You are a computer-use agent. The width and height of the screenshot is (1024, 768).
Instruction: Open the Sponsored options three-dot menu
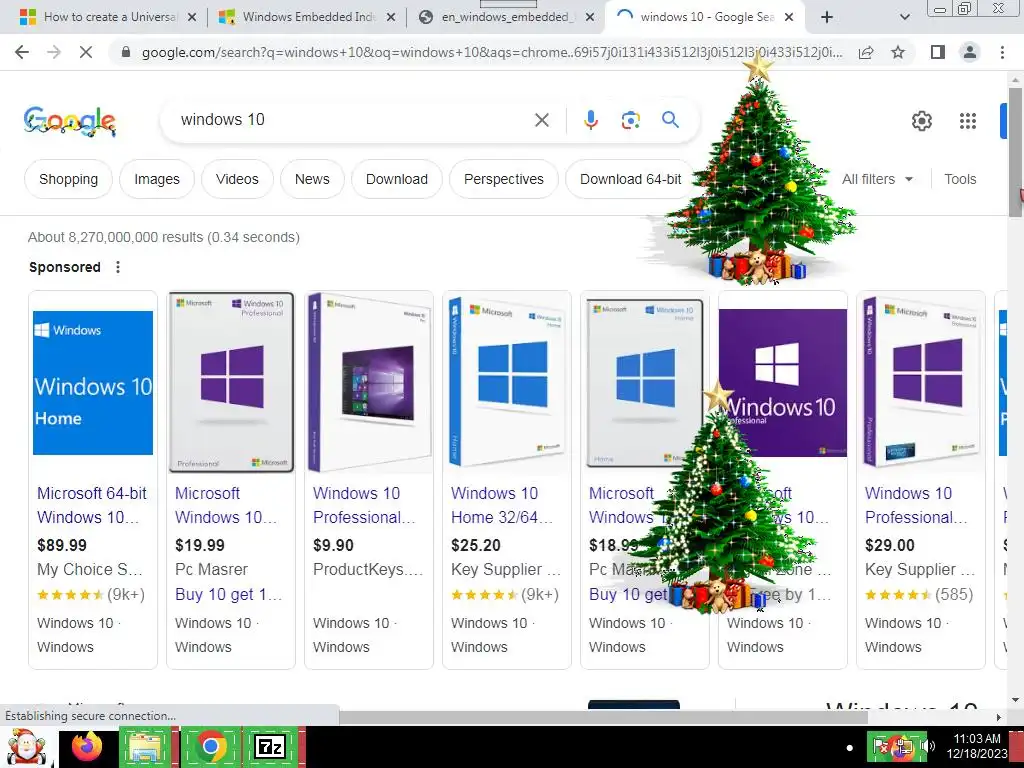118,267
